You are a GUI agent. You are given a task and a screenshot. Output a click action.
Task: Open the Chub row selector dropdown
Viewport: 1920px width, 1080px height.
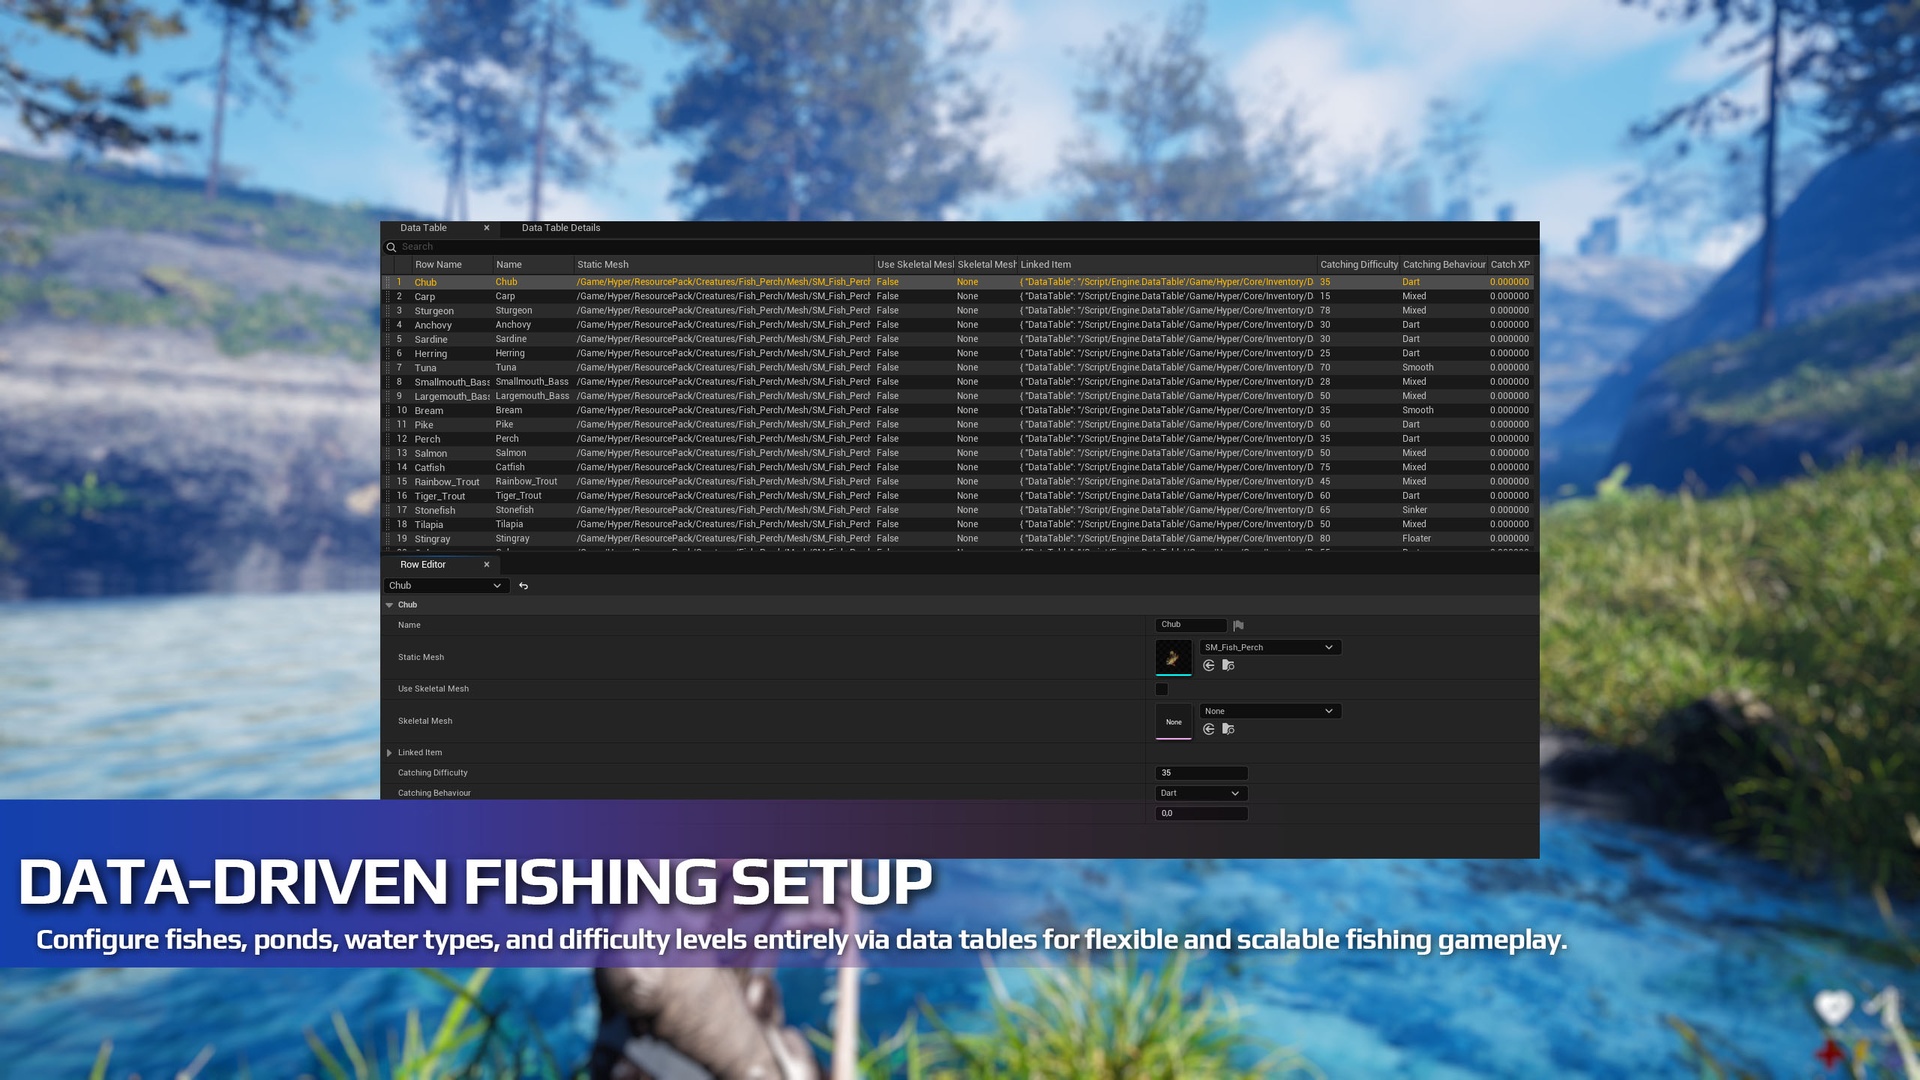446,586
